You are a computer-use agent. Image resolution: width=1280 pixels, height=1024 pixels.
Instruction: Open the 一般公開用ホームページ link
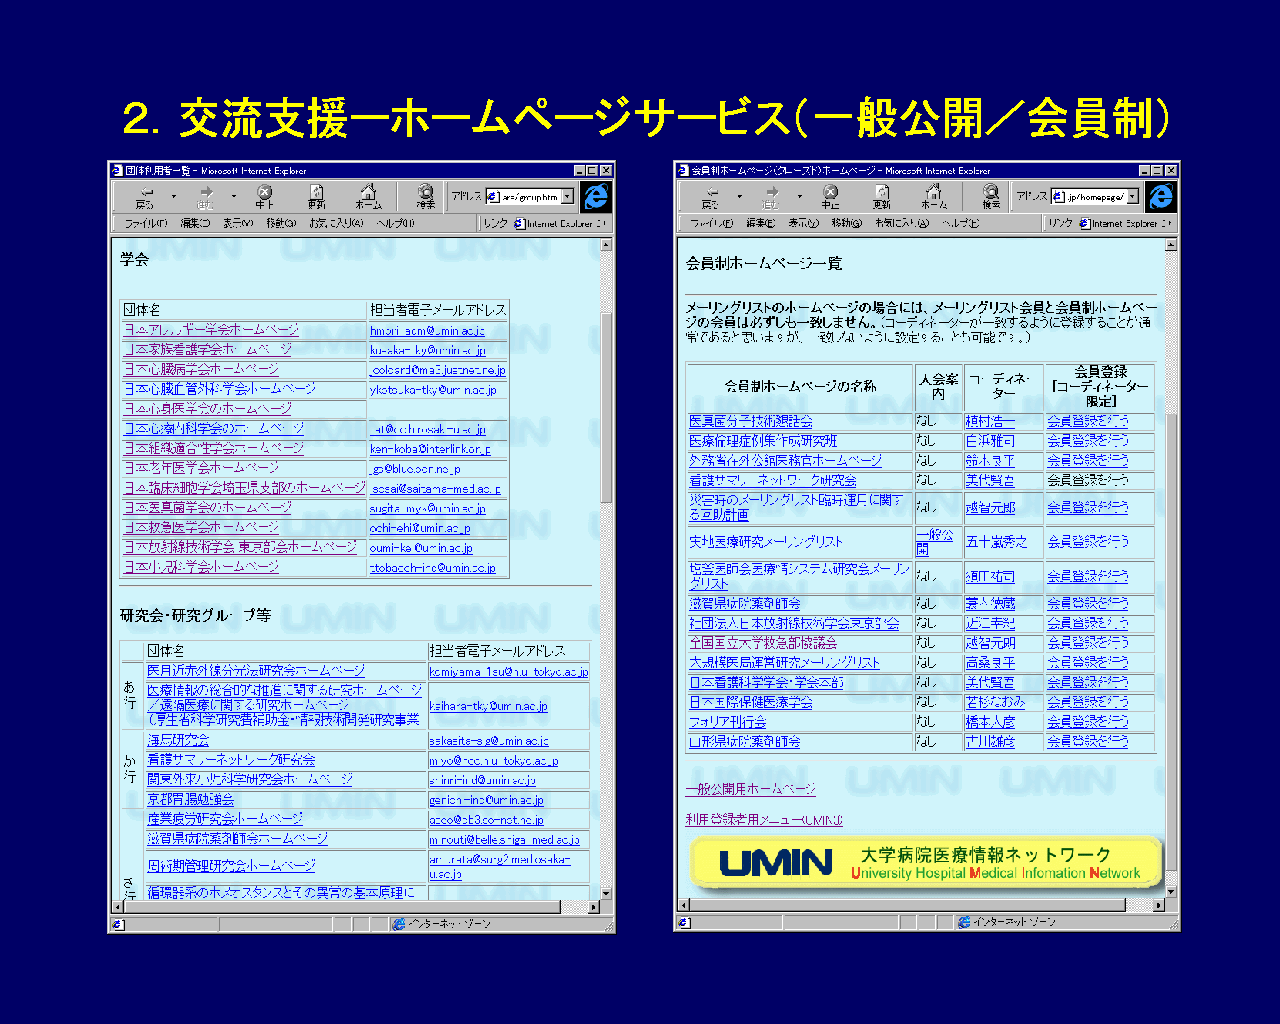pos(750,789)
